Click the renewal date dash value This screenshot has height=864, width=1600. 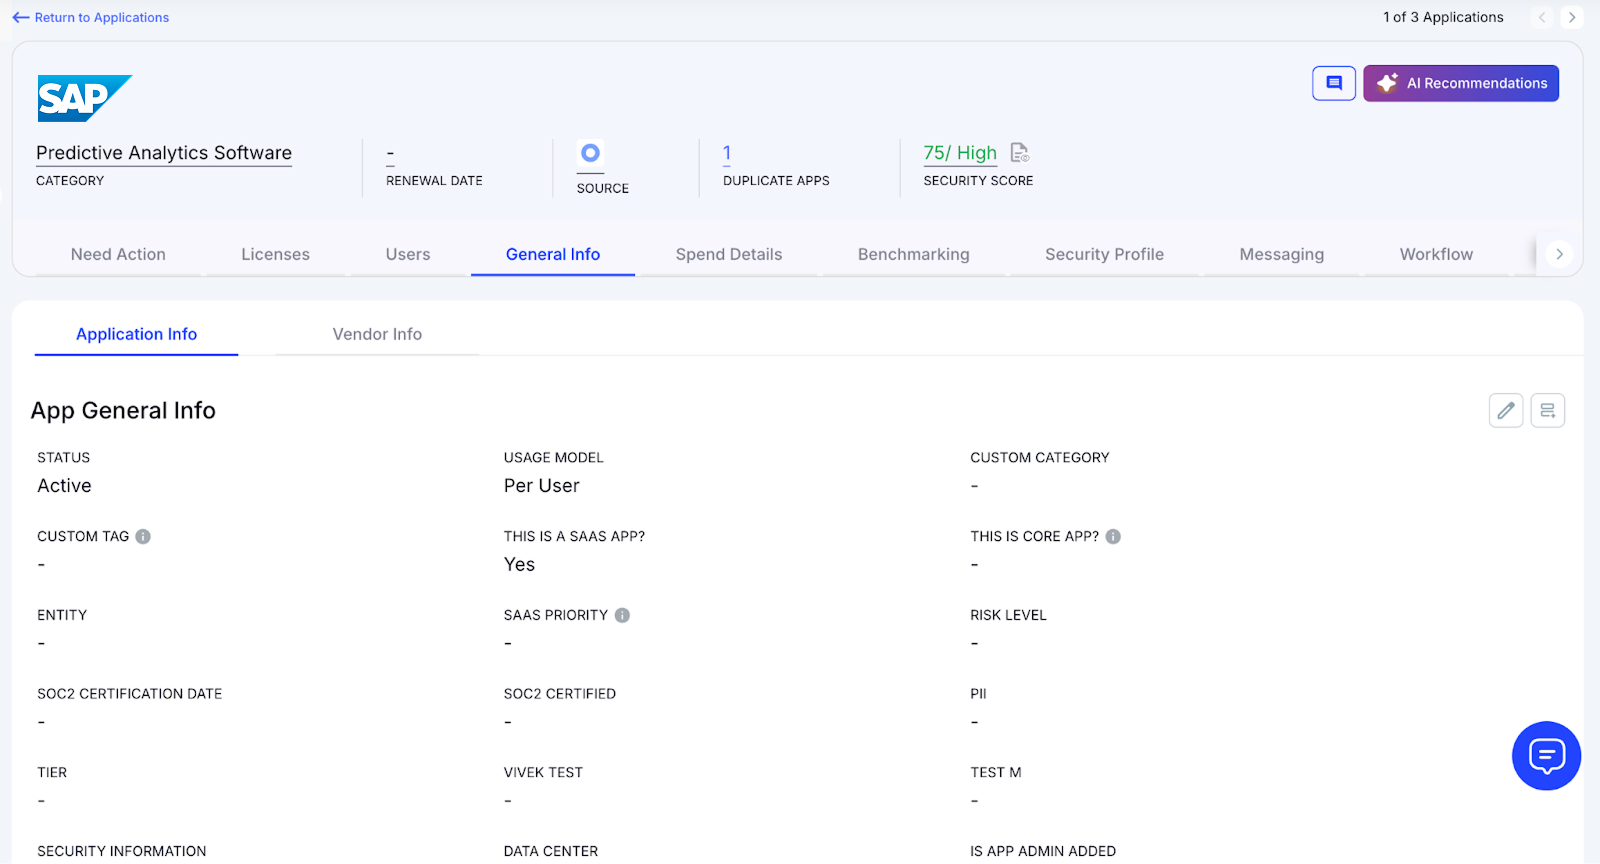point(391,154)
